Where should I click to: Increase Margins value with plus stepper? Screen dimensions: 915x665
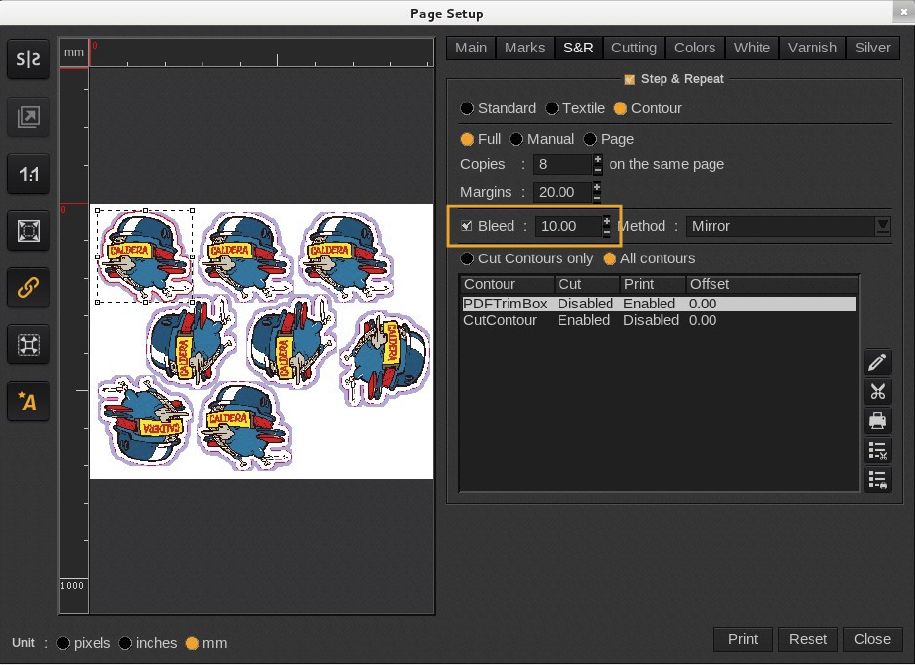click(x=596, y=187)
